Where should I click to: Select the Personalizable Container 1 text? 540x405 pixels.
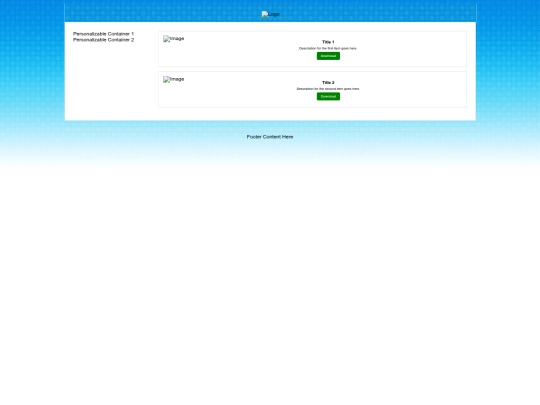pos(103,34)
